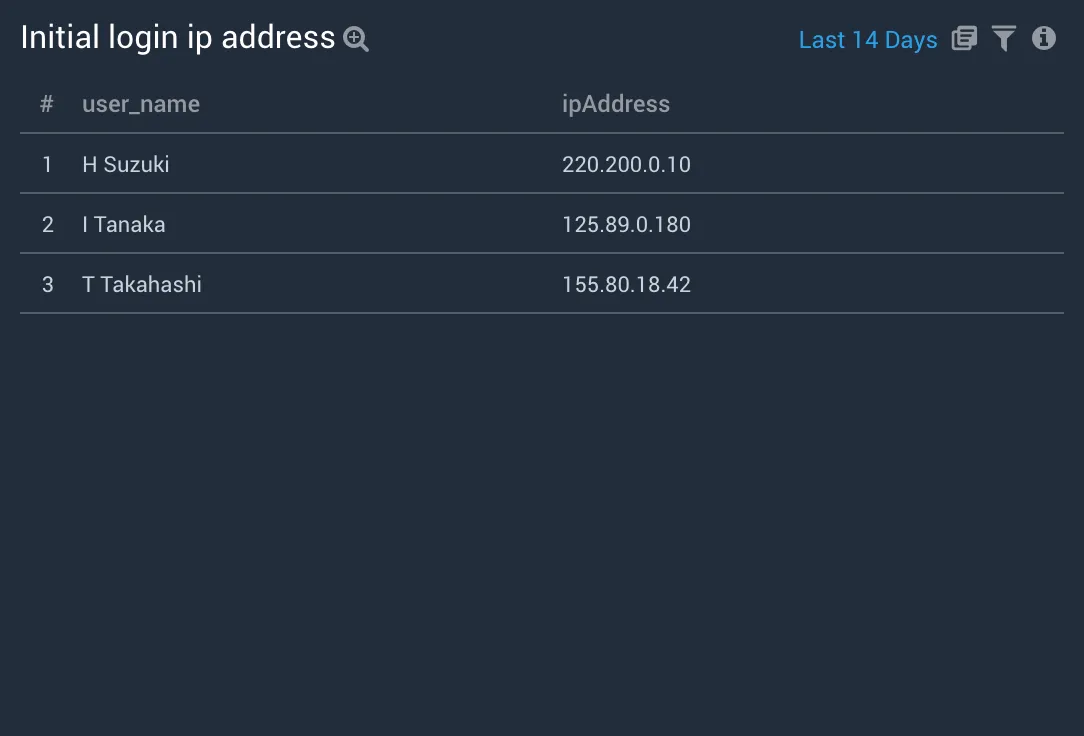Select user T Takahashi
The height and width of the screenshot is (736, 1084).
[x=142, y=284]
